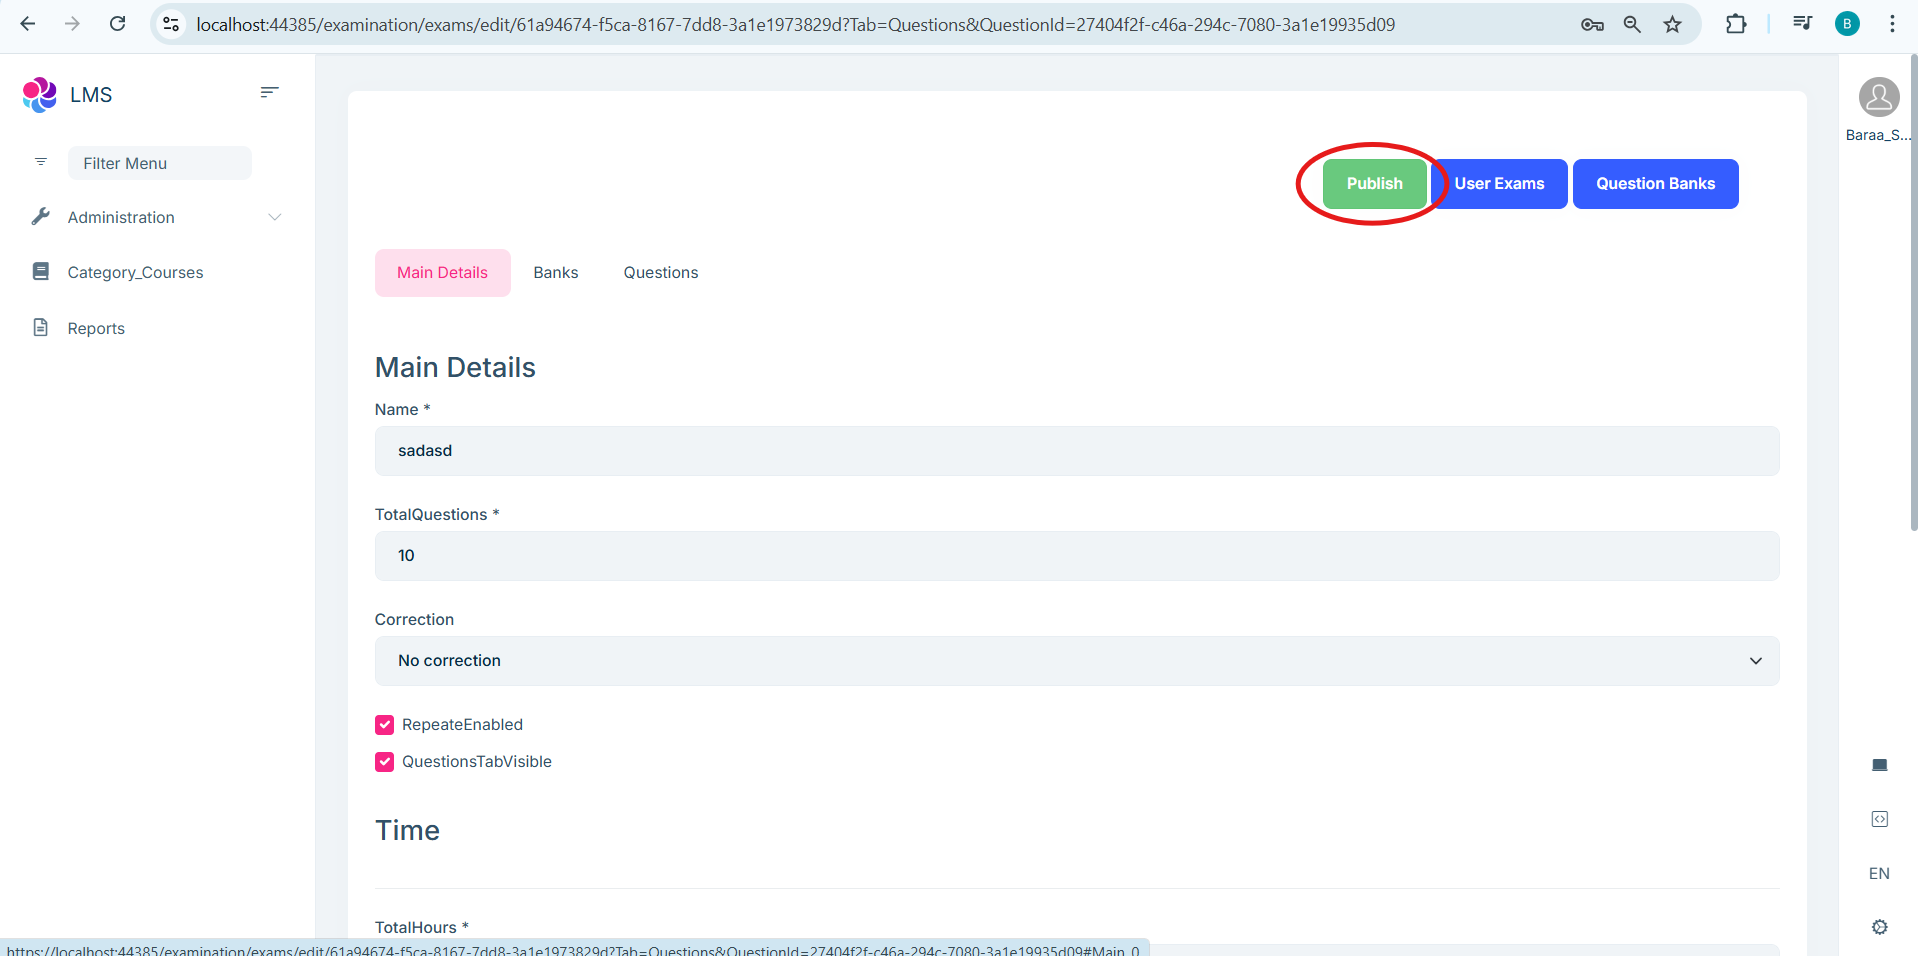Image resolution: width=1918 pixels, height=956 pixels.
Task: Open the settings gear icon
Action: tap(1879, 927)
